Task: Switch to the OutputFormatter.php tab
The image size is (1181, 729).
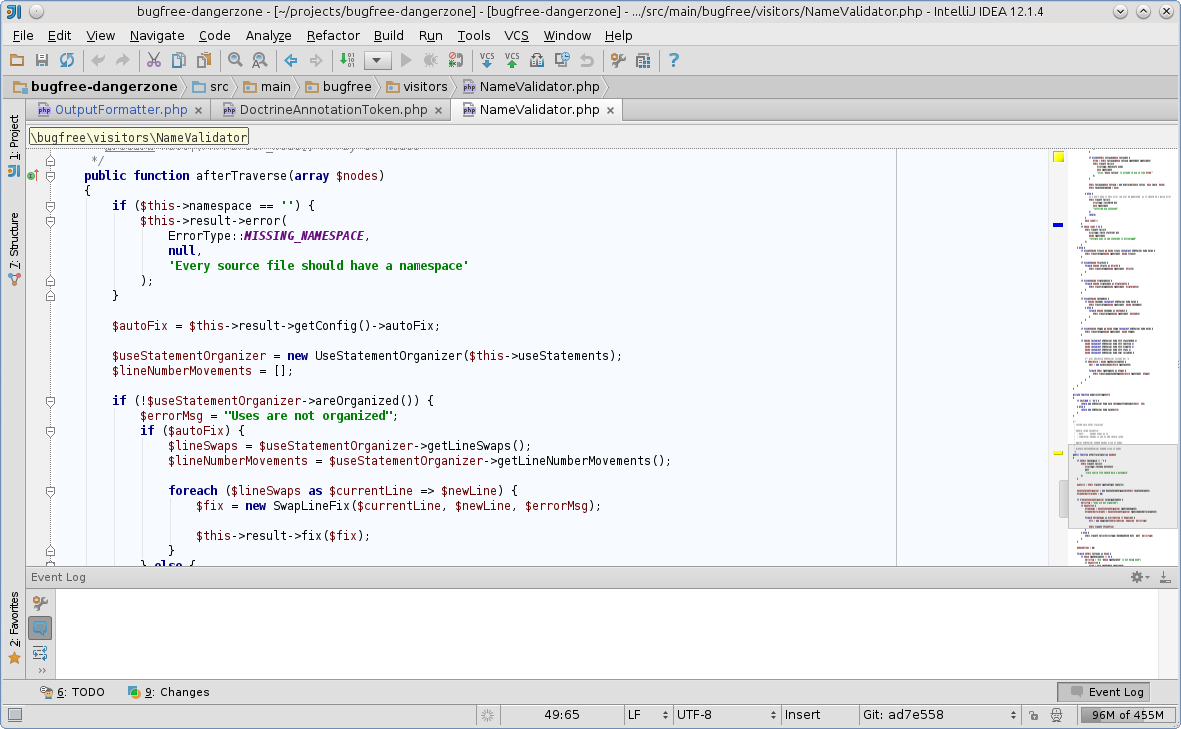Action: point(120,110)
